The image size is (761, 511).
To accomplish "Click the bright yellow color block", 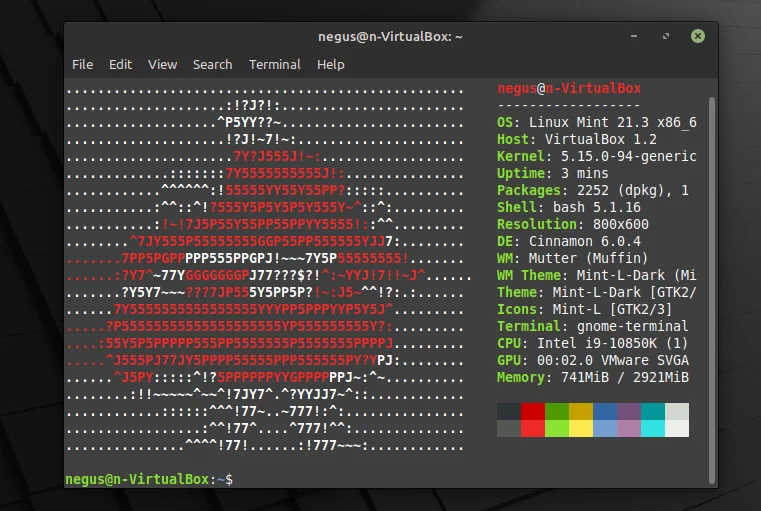I will [580, 428].
